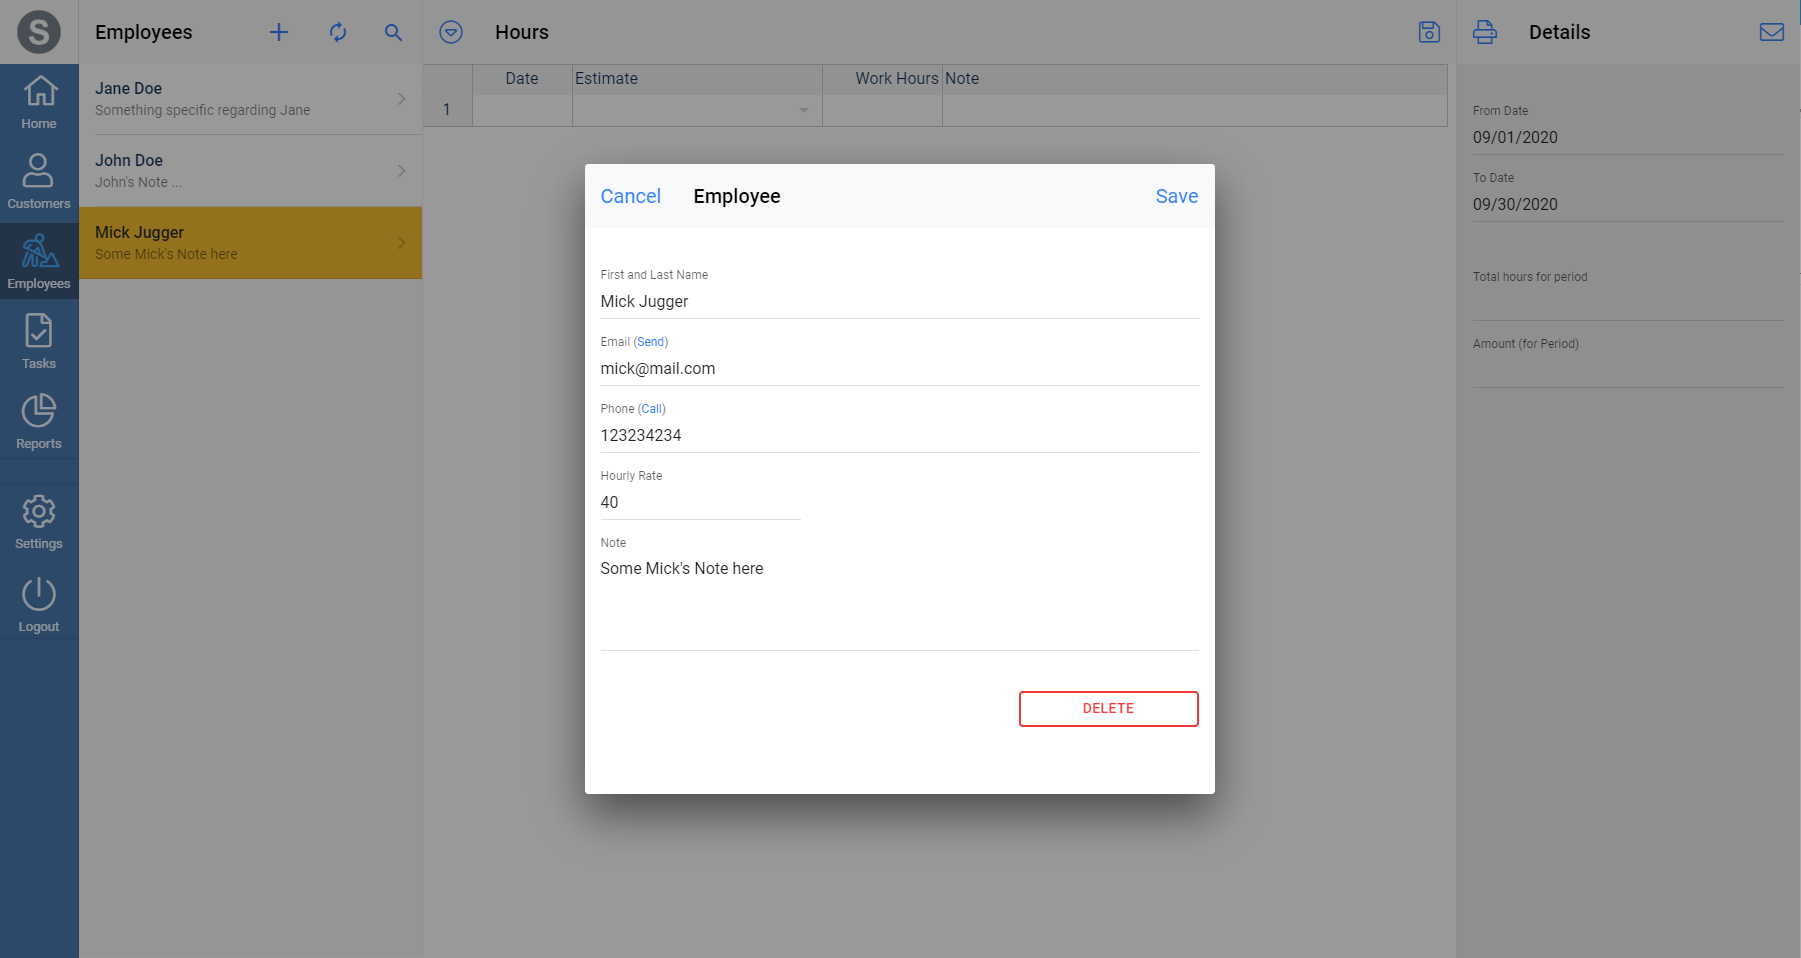Viewport: 1801px width, 958px height.
Task: Click the add employee plus icon
Action: [x=279, y=32]
